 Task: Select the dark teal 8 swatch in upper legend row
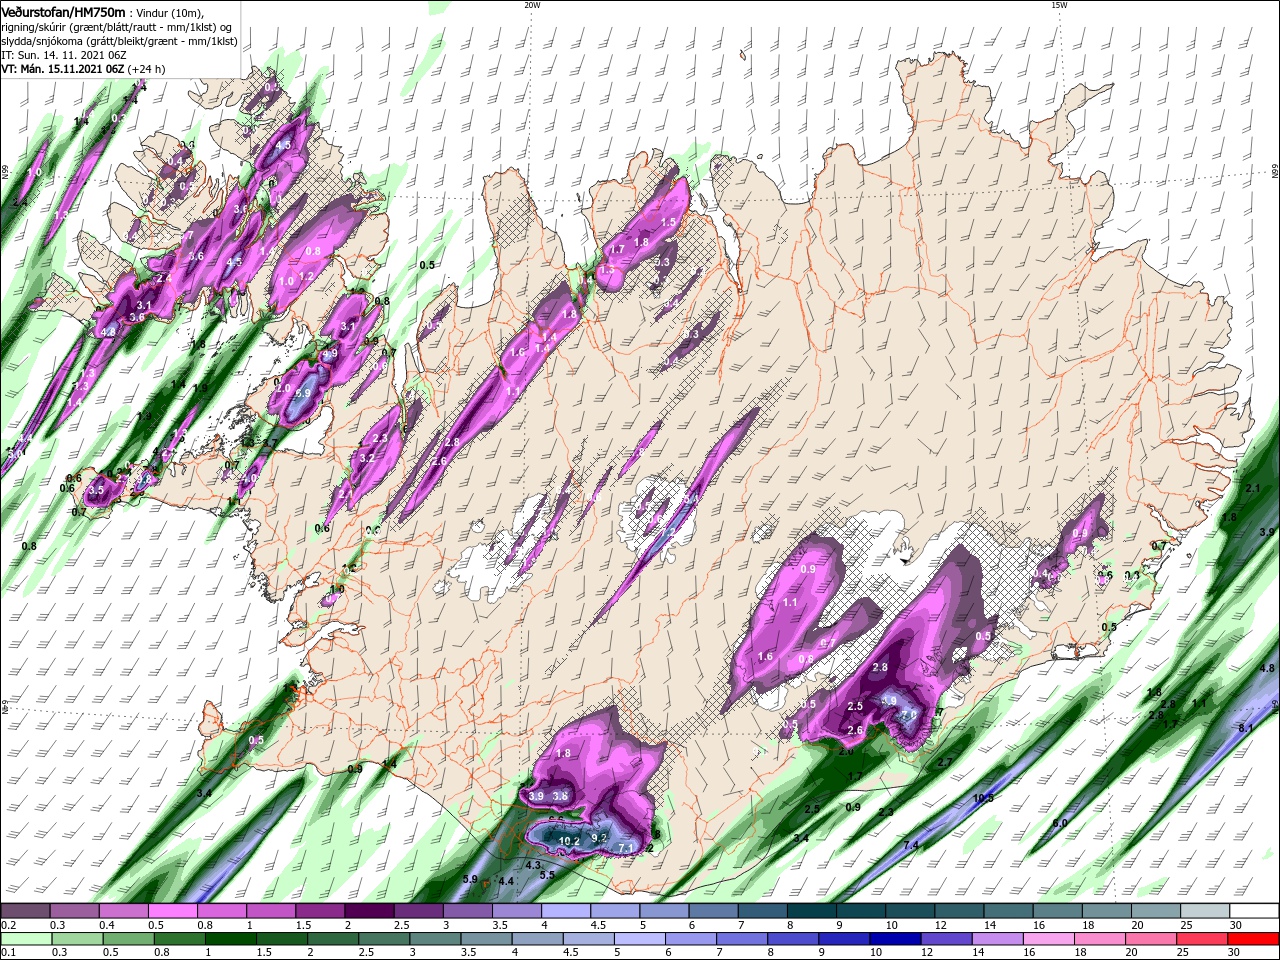point(811,911)
